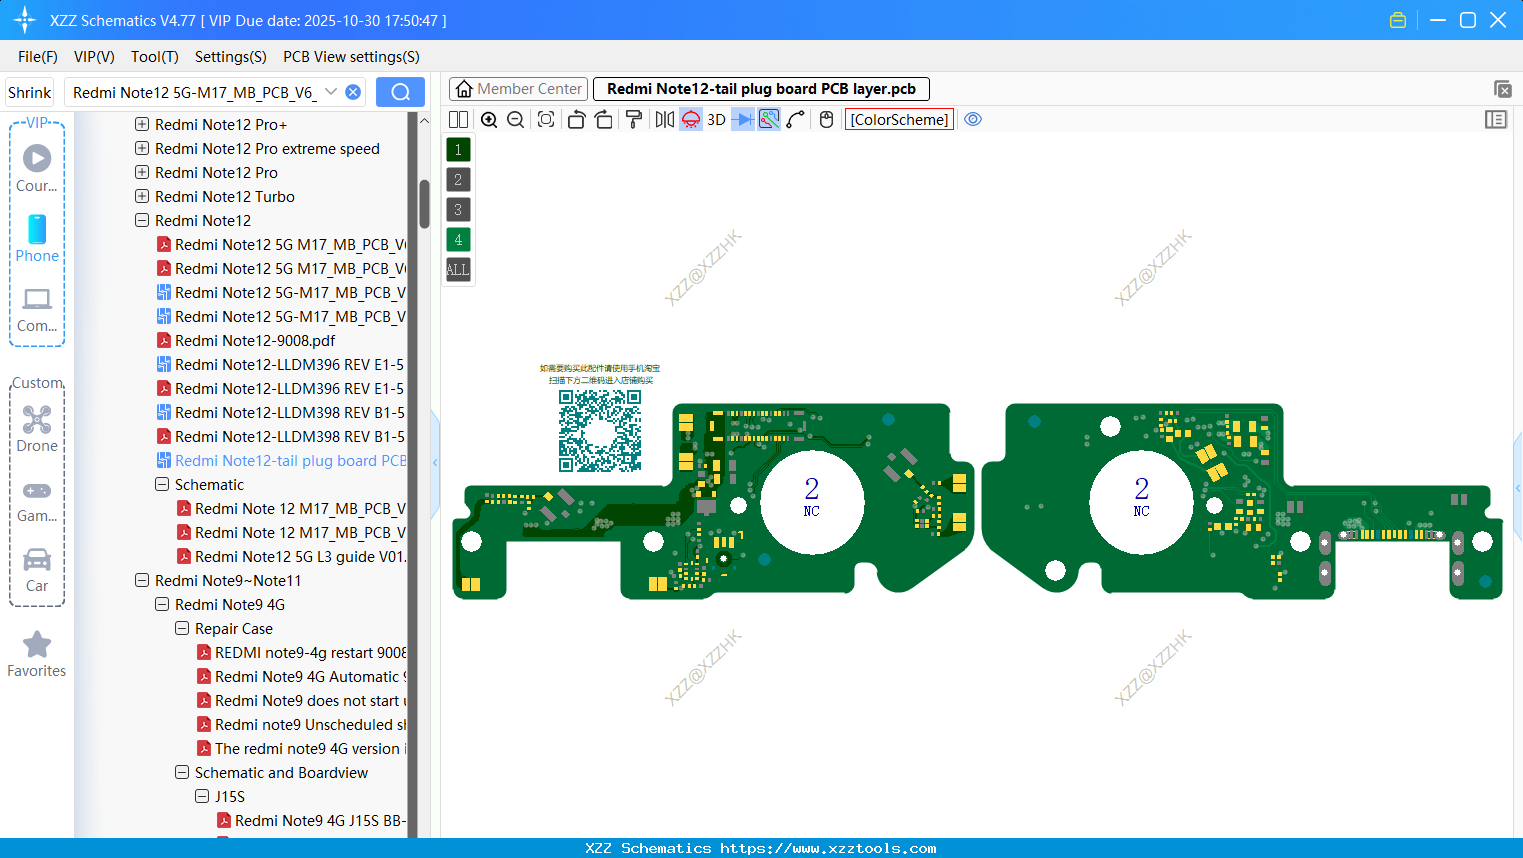The image size is (1523, 858).
Task: Open the model search dropdown arrow
Action: tap(331, 91)
